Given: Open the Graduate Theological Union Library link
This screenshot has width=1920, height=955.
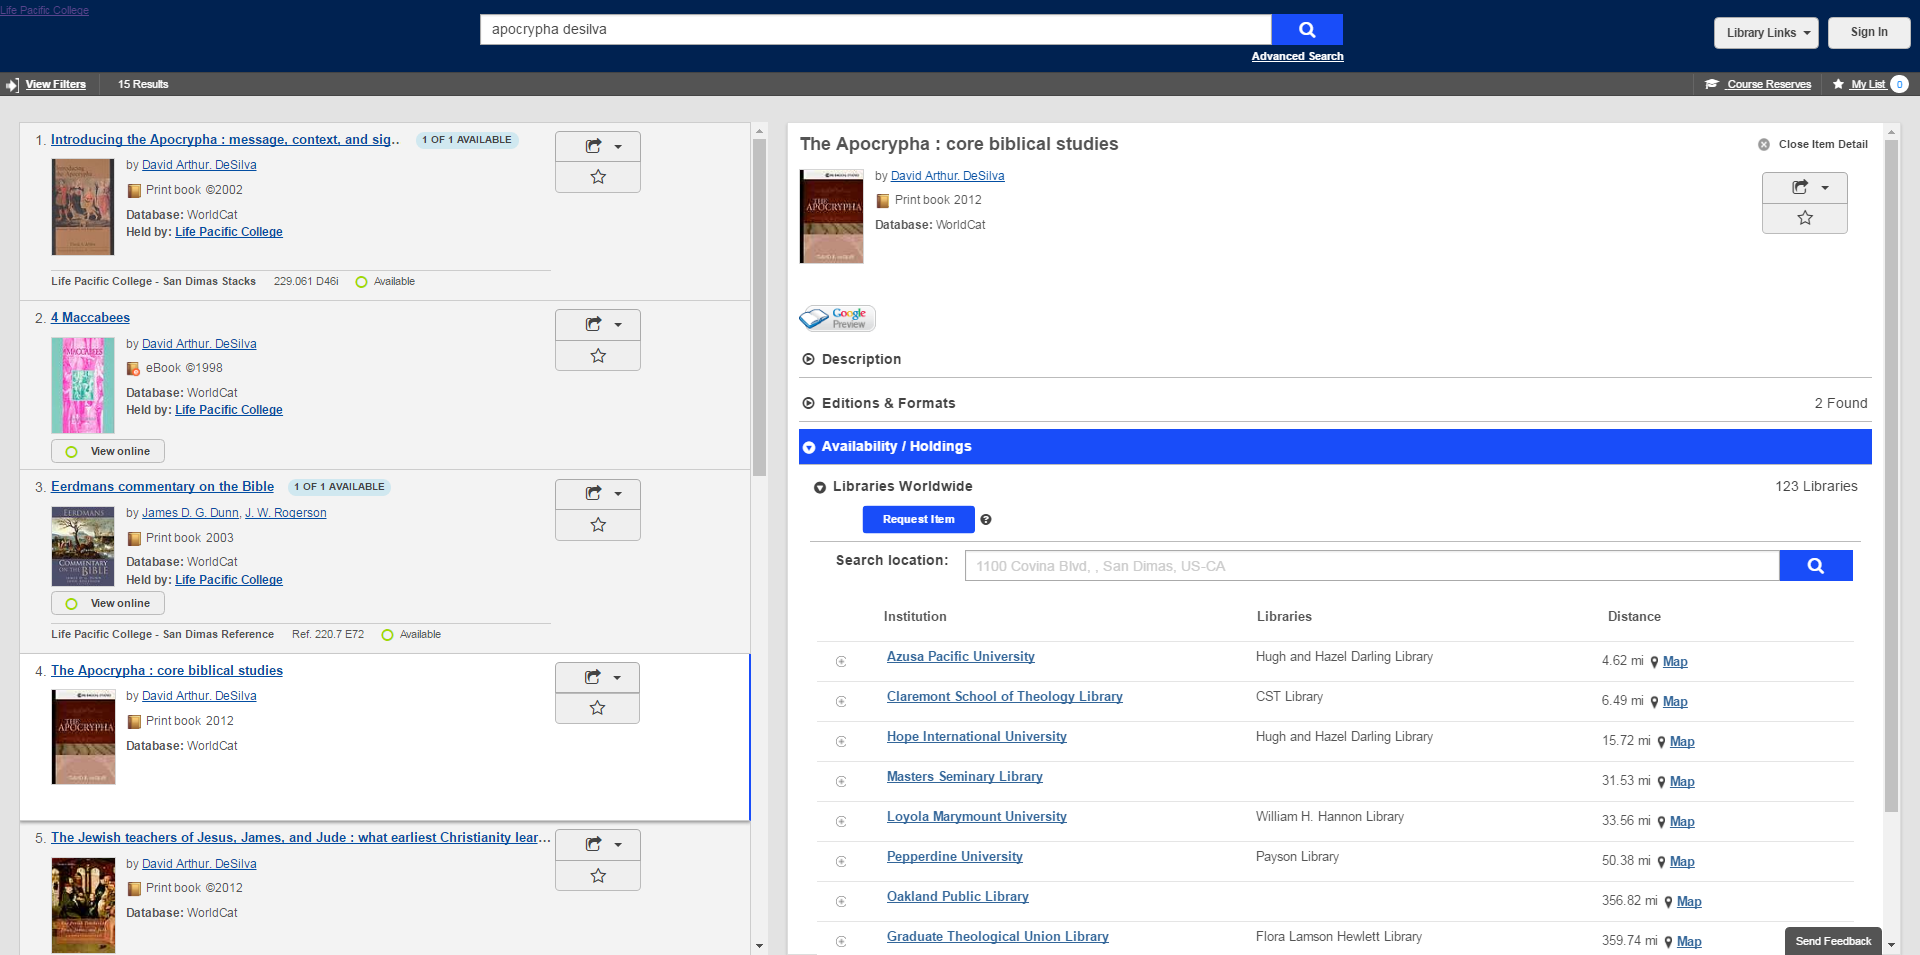Looking at the screenshot, I should (997, 937).
